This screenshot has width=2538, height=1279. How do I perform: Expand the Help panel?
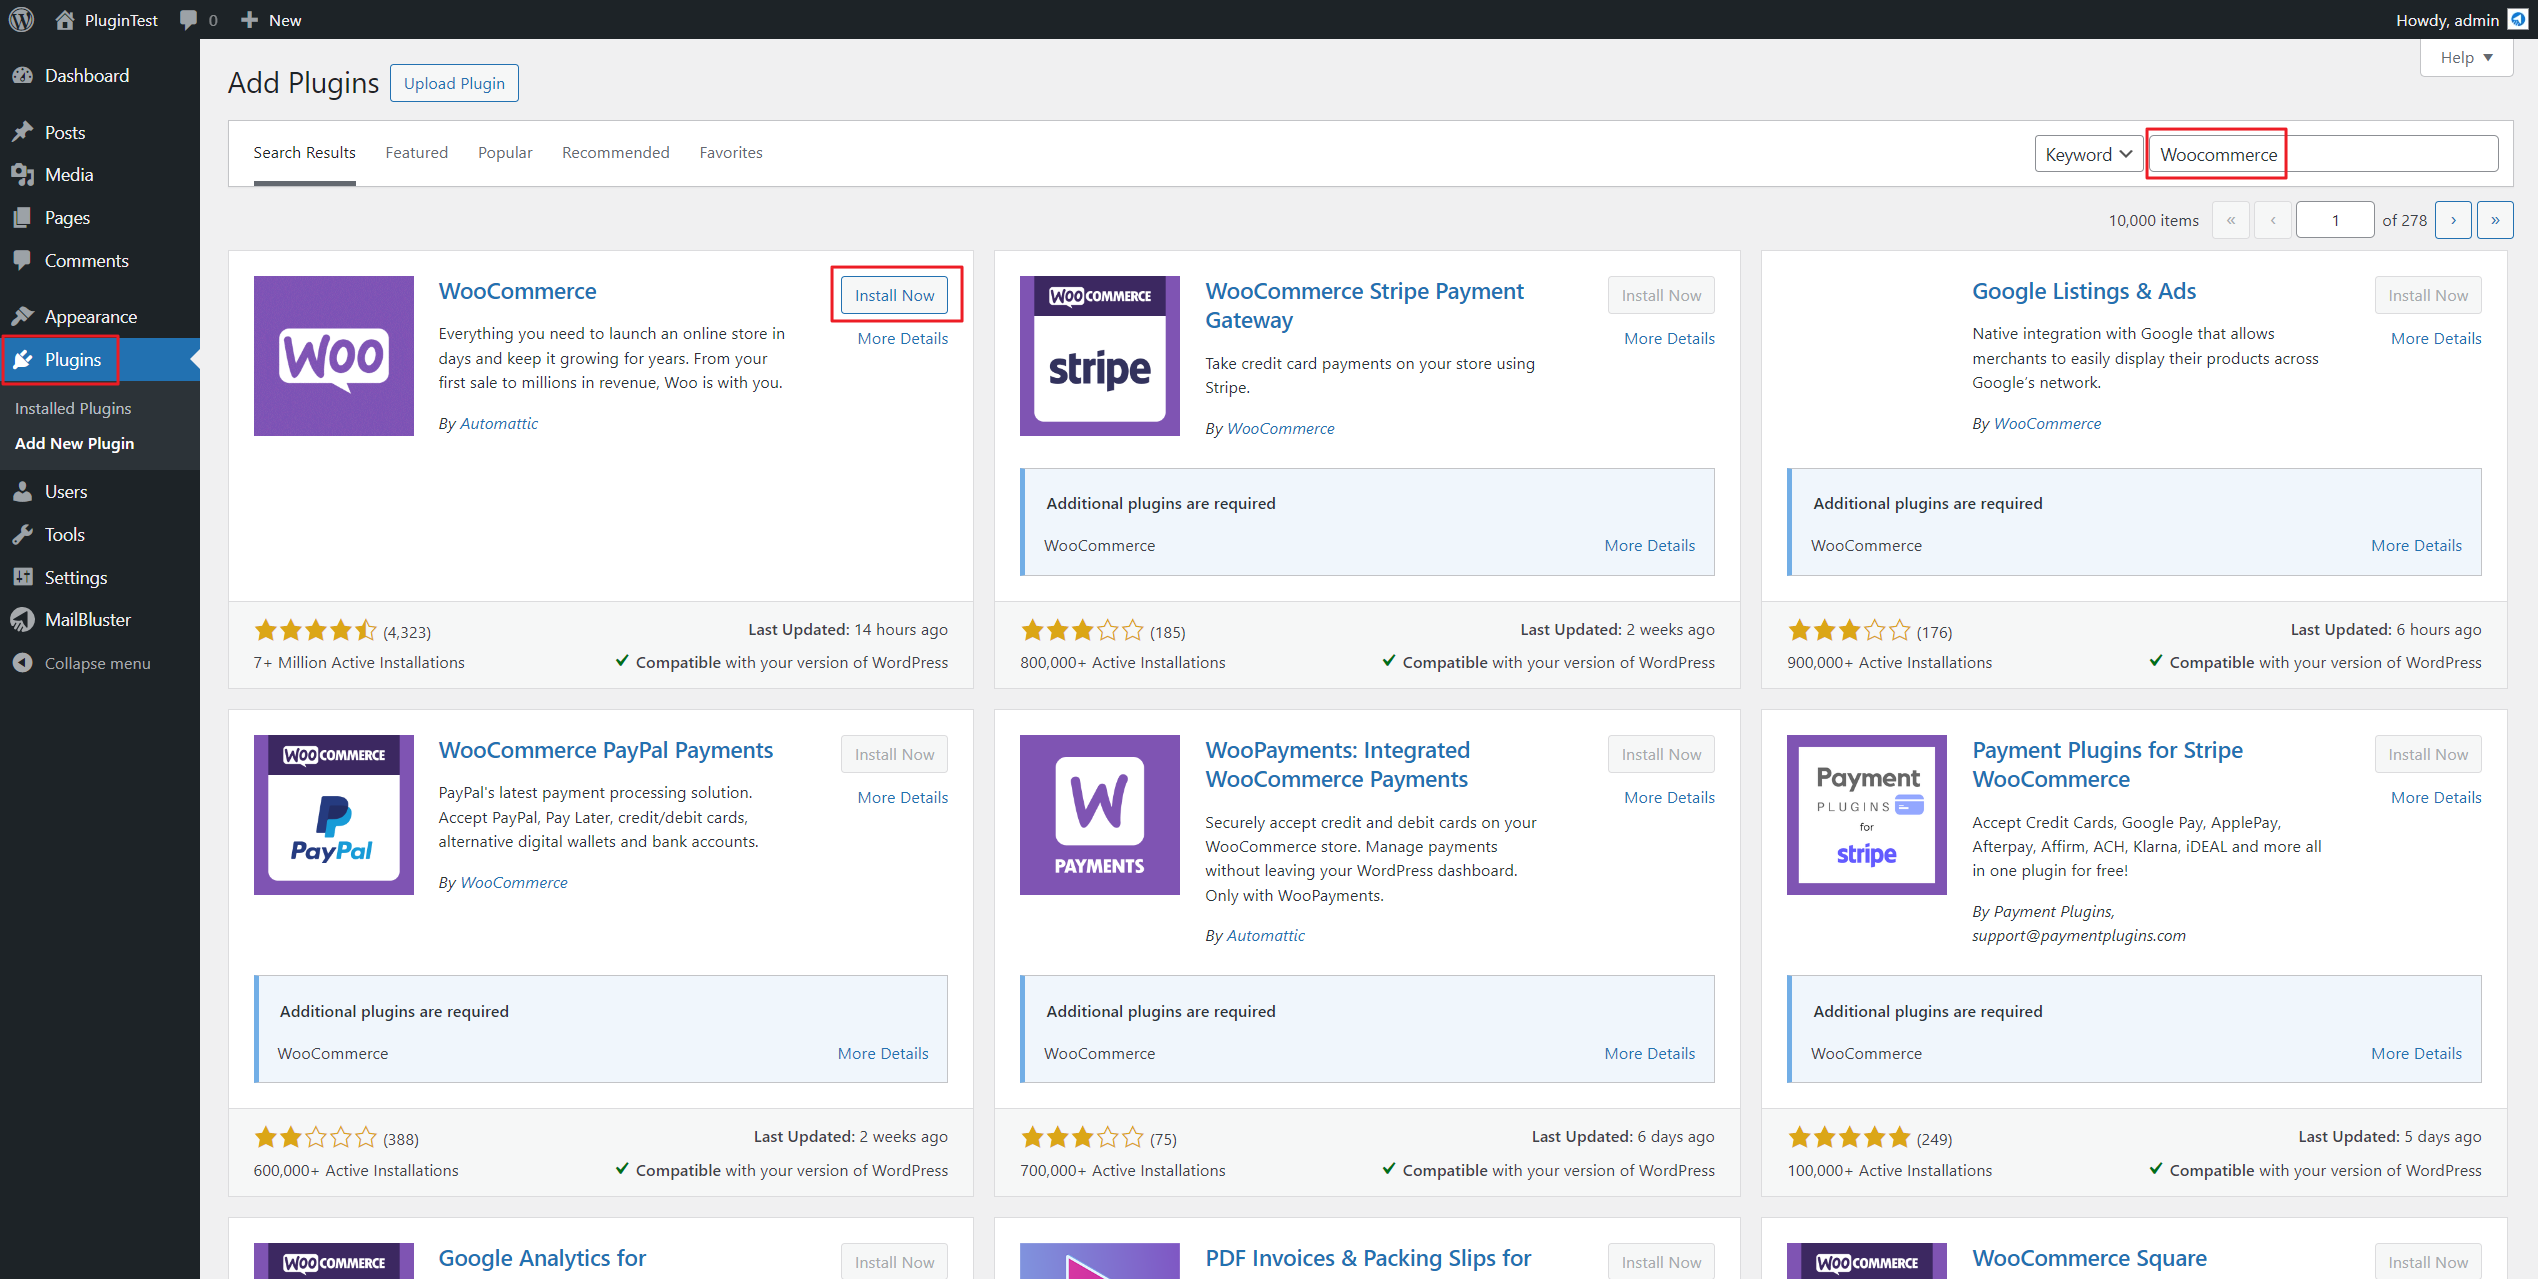pos(2466,58)
